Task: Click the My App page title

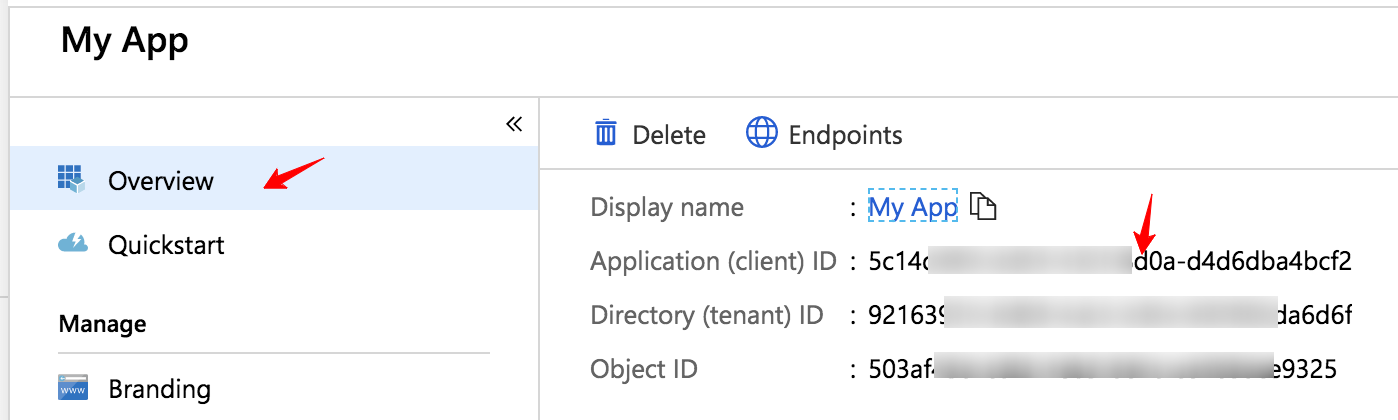Action: [125, 41]
